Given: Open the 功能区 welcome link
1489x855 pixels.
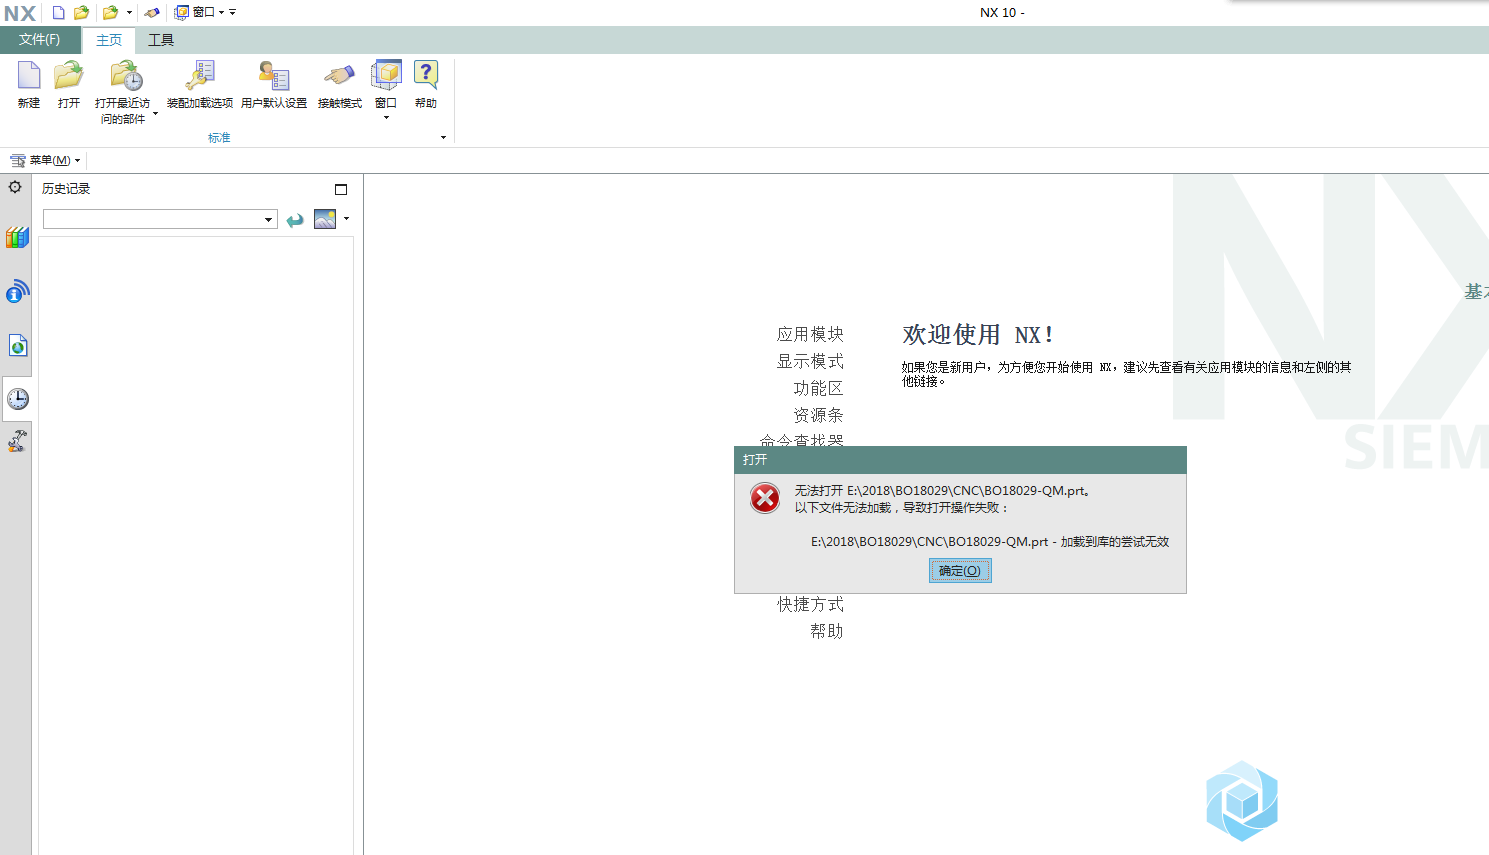Looking at the screenshot, I should pos(818,388).
